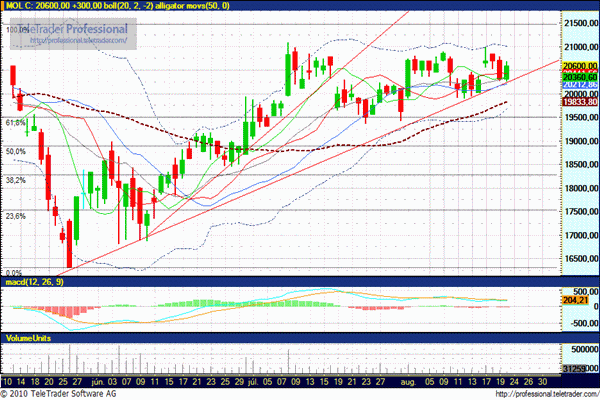Click the 21500,00 price axis label
The height and width of the screenshot is (400, 600).
(x=581, y=23)
